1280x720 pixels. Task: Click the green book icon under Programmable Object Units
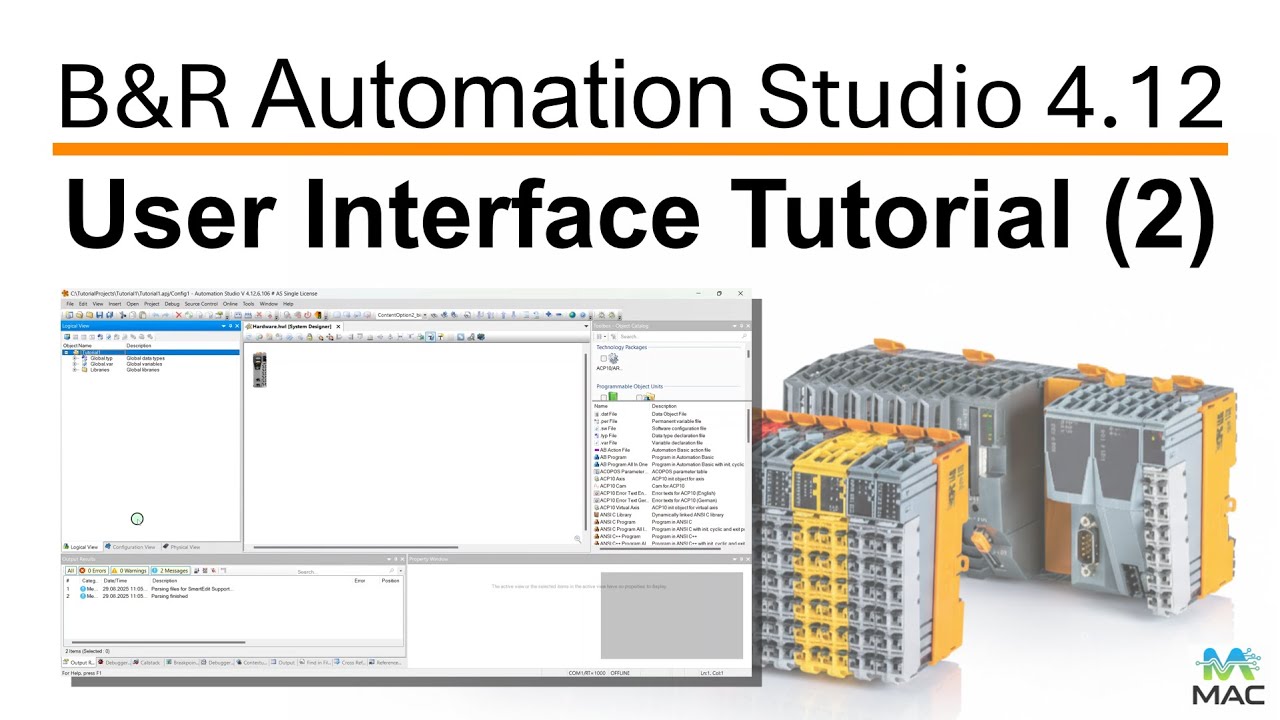coord(613,395)
